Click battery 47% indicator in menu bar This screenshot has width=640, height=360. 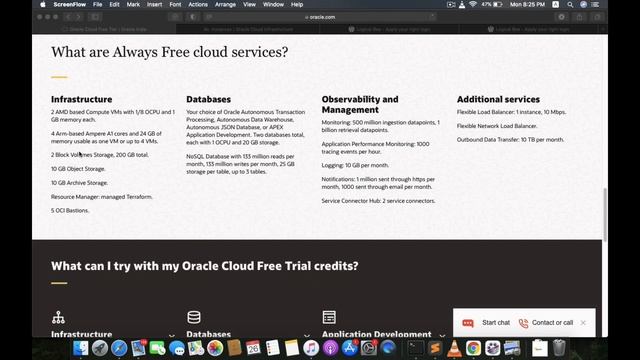pyautogui.click(x=492, y=4)
